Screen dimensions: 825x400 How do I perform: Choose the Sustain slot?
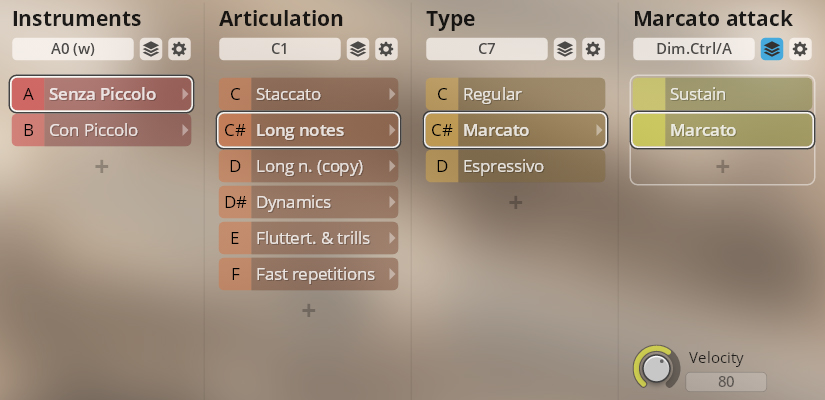point(722,94)
